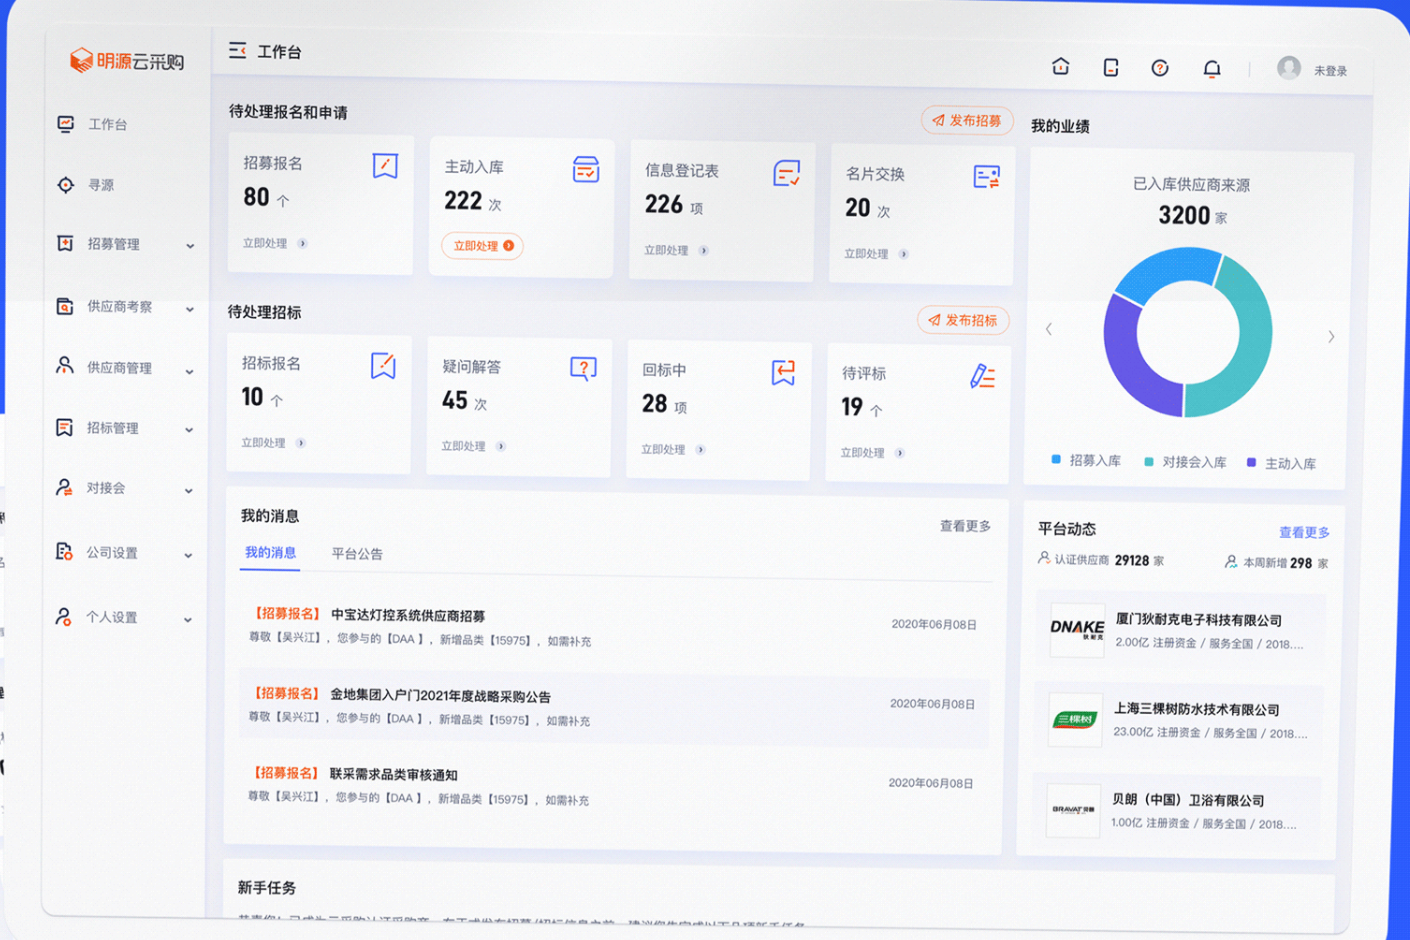Screen dimensions: 1410x940
Task: Collapse the sidebar menu toggle icon
Action: (237, 50)
